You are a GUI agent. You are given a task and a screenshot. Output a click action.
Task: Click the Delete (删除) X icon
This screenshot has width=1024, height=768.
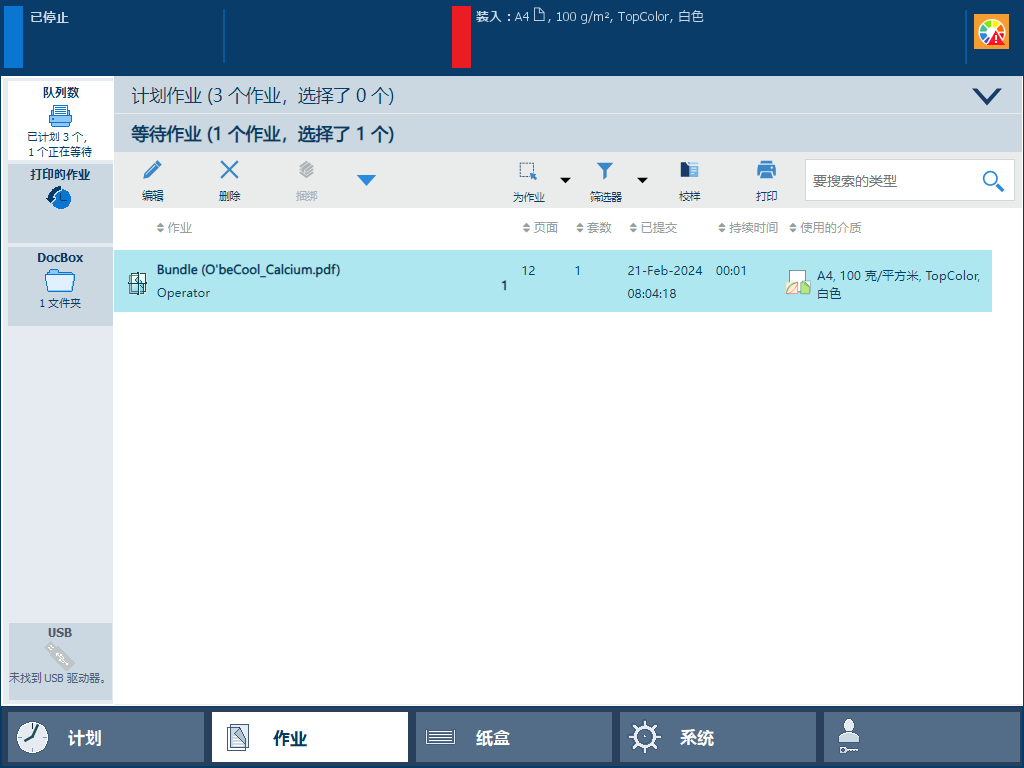229,170
